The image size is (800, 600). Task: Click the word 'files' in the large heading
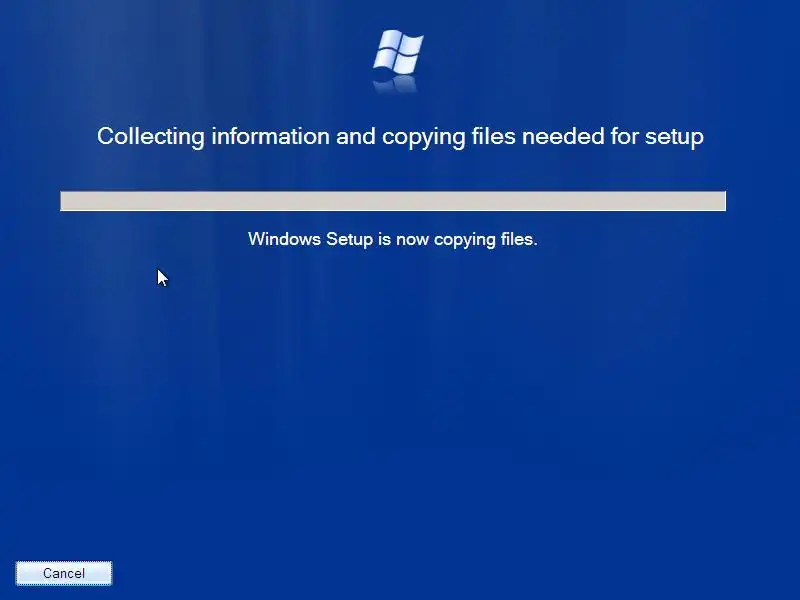click(x=493, y=136)
